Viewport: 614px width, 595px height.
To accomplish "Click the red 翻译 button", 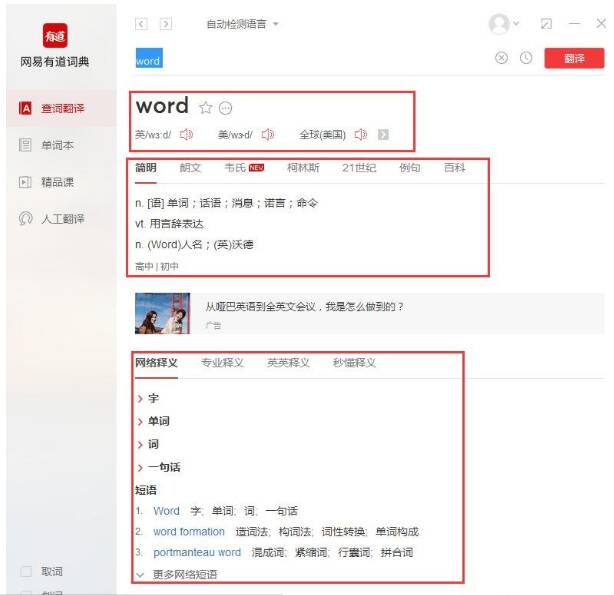I will (574, 58).
